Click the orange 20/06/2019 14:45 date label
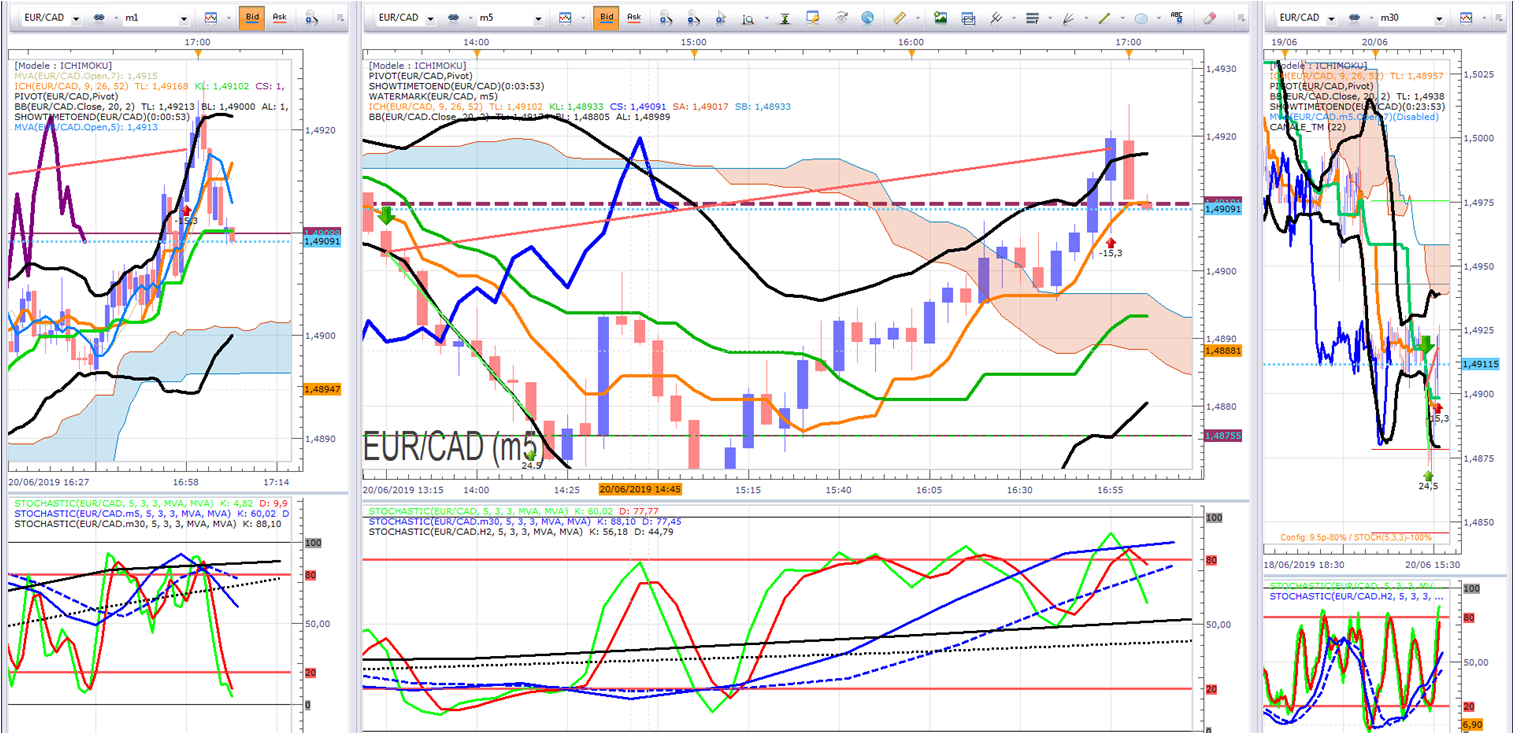 pos(640,490)
